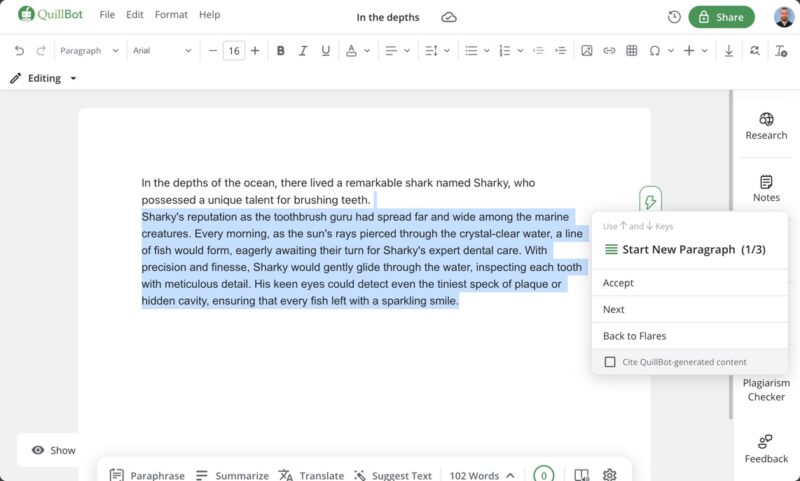Expand special characters dropdown arrow

point(671,50)
